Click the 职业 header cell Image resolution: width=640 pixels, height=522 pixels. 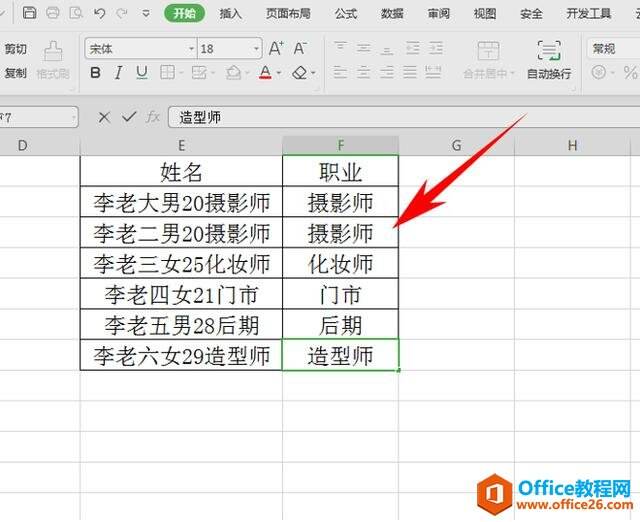[x=340, y=171]
